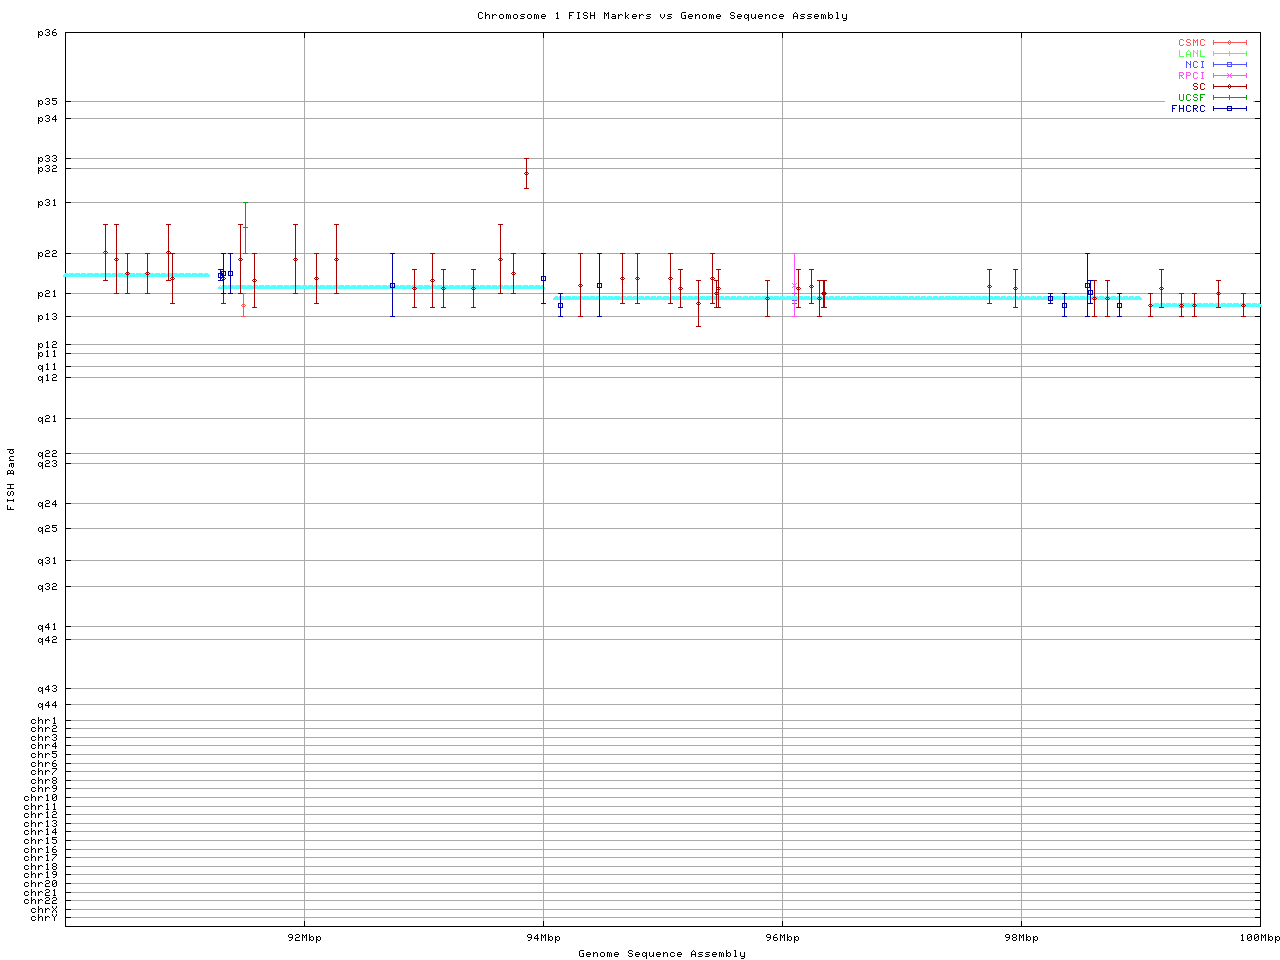Screen dimensions: 1280x960
Task: Click the 100Mbp x-axis tick label
Action: 1259,938
